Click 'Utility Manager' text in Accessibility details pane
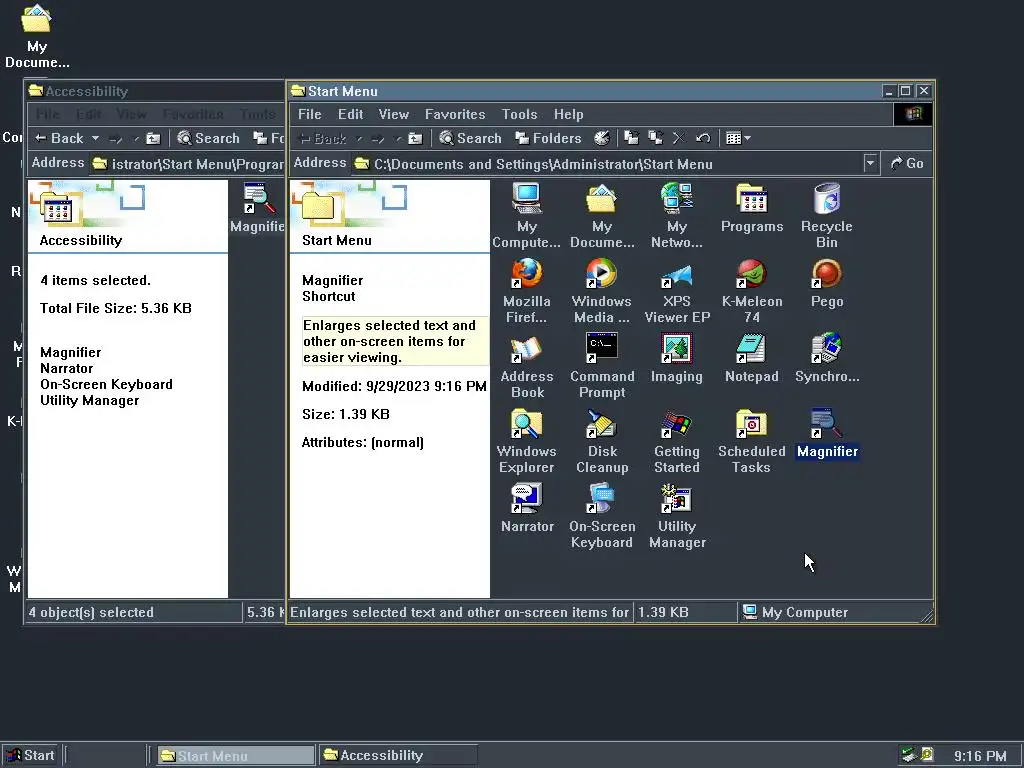 [89, 400]
